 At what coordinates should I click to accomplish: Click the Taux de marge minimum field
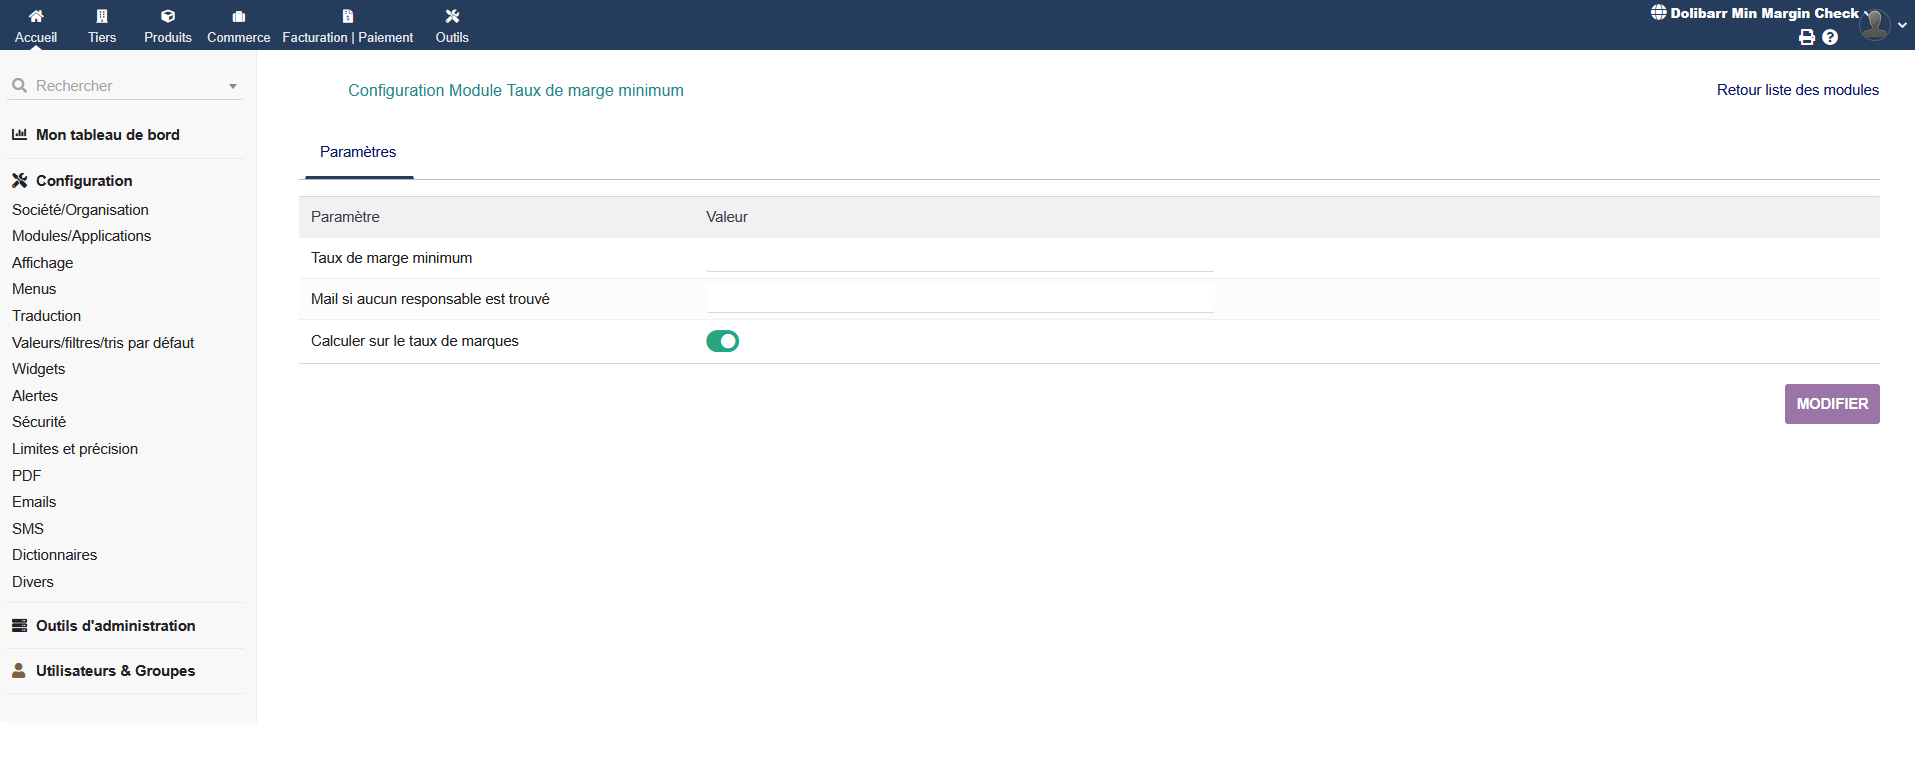tap(959, 258)
